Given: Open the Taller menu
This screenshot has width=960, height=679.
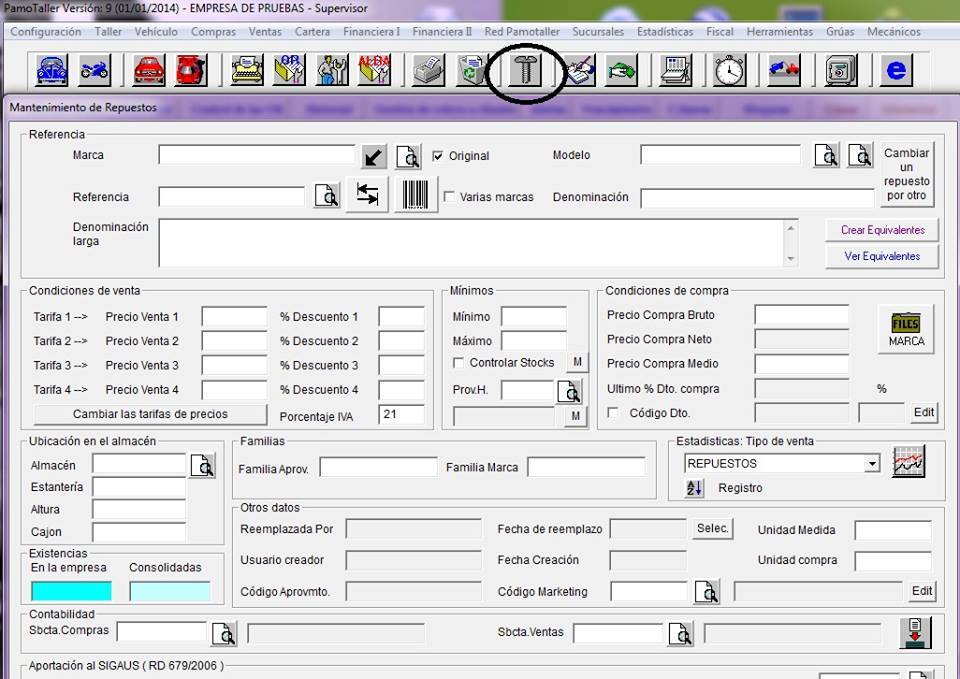Looking at the screenshot, I should click(x=108, y=32).
